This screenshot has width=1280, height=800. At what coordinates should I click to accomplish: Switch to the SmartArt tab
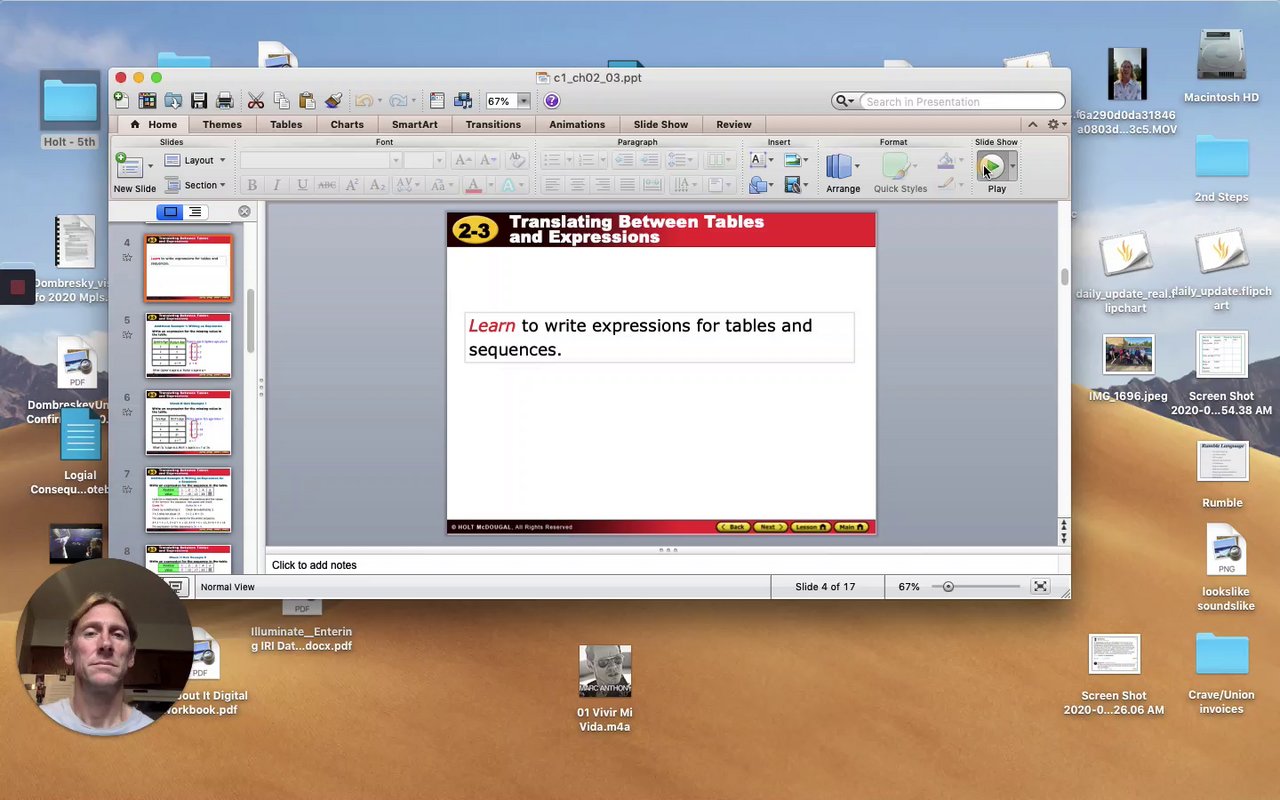tap(415, 124)
